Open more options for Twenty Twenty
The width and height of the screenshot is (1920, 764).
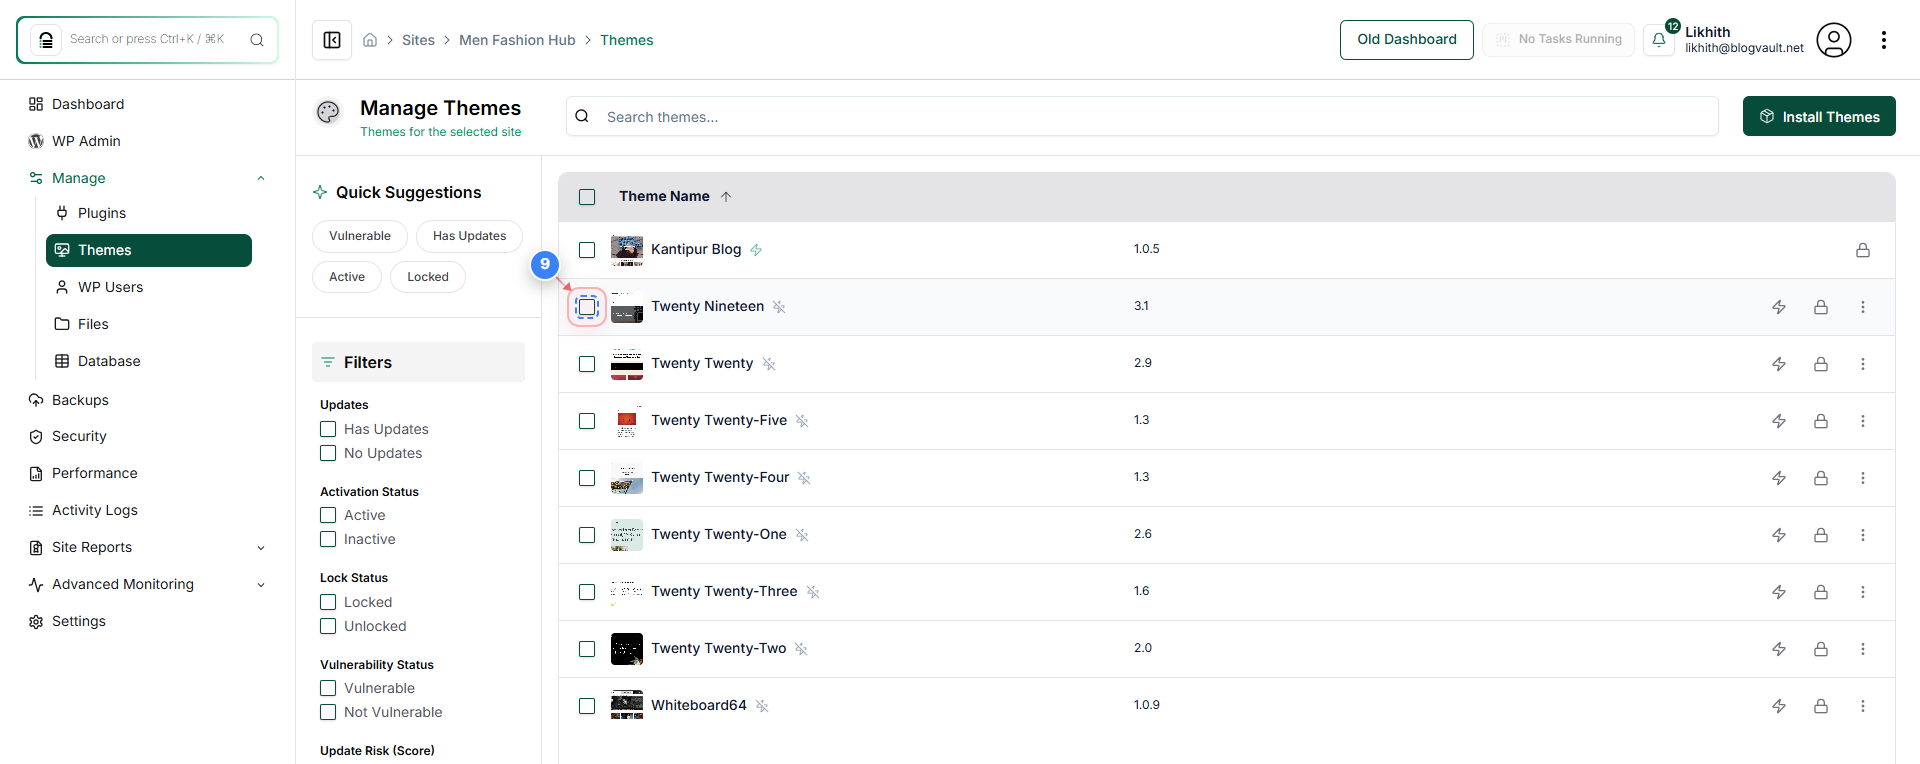[1863, 364]
